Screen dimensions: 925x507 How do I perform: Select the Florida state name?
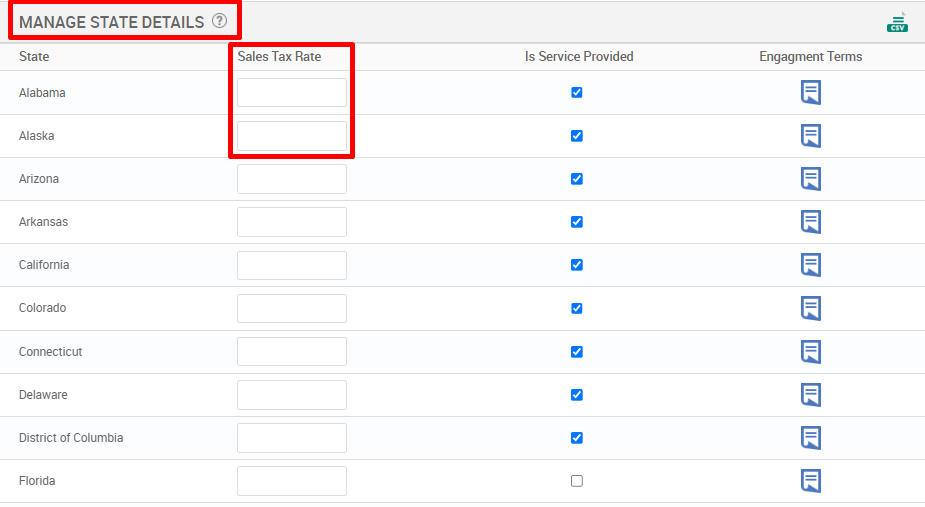tap(37, 481)
